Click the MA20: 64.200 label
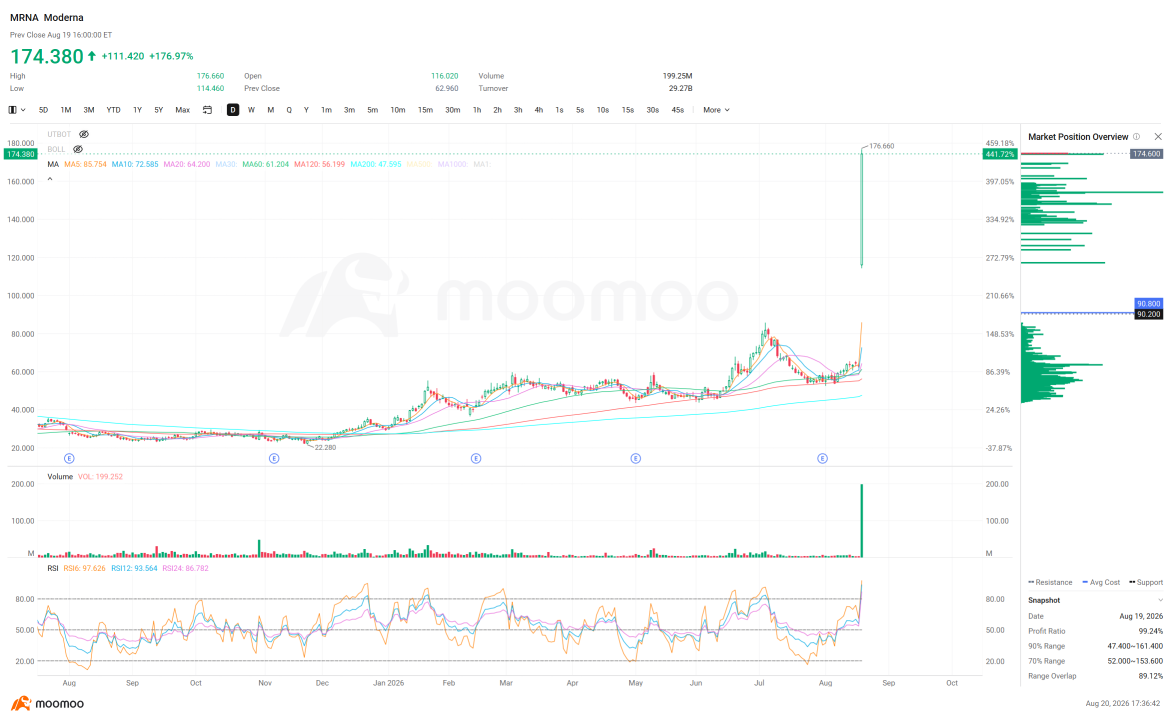The image size is (1171, 720). (187, 164)
